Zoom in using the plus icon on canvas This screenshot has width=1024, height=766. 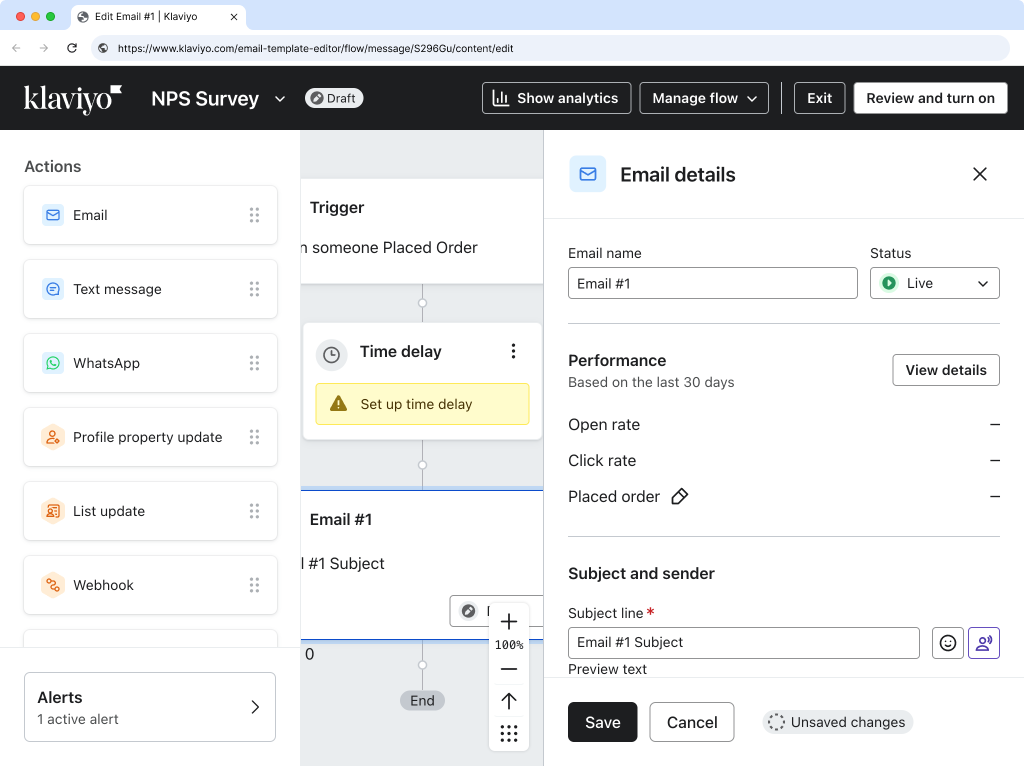tap(509, 620)
